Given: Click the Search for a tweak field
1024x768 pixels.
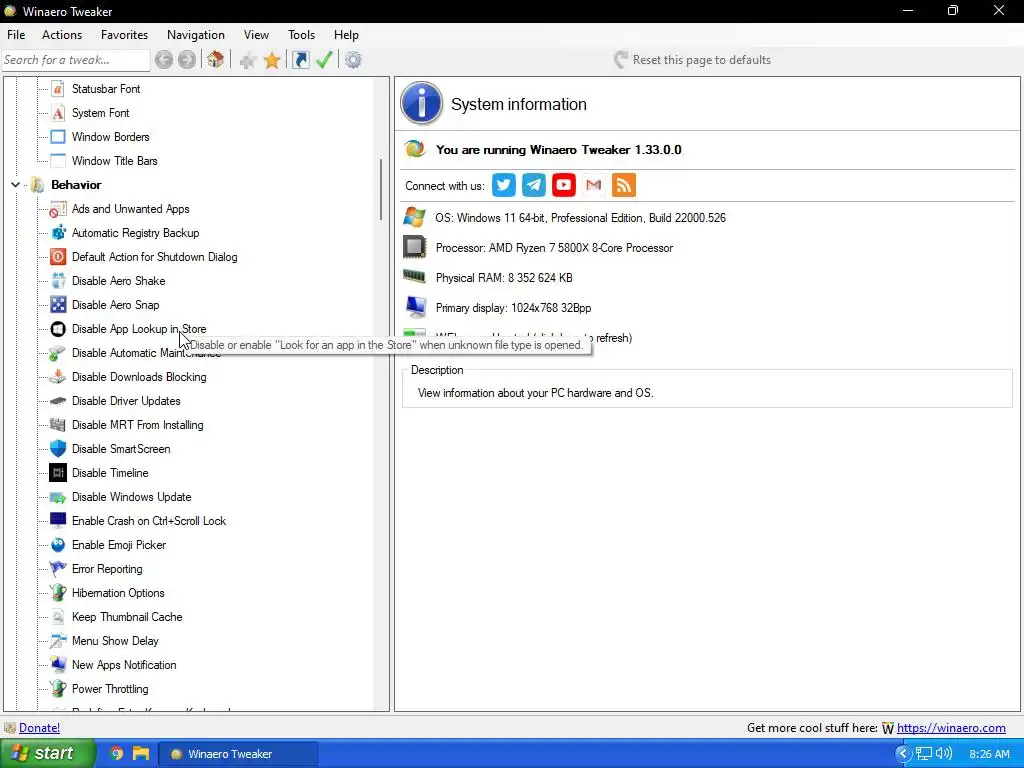Looking at the screenshot, I should (76, 60).
